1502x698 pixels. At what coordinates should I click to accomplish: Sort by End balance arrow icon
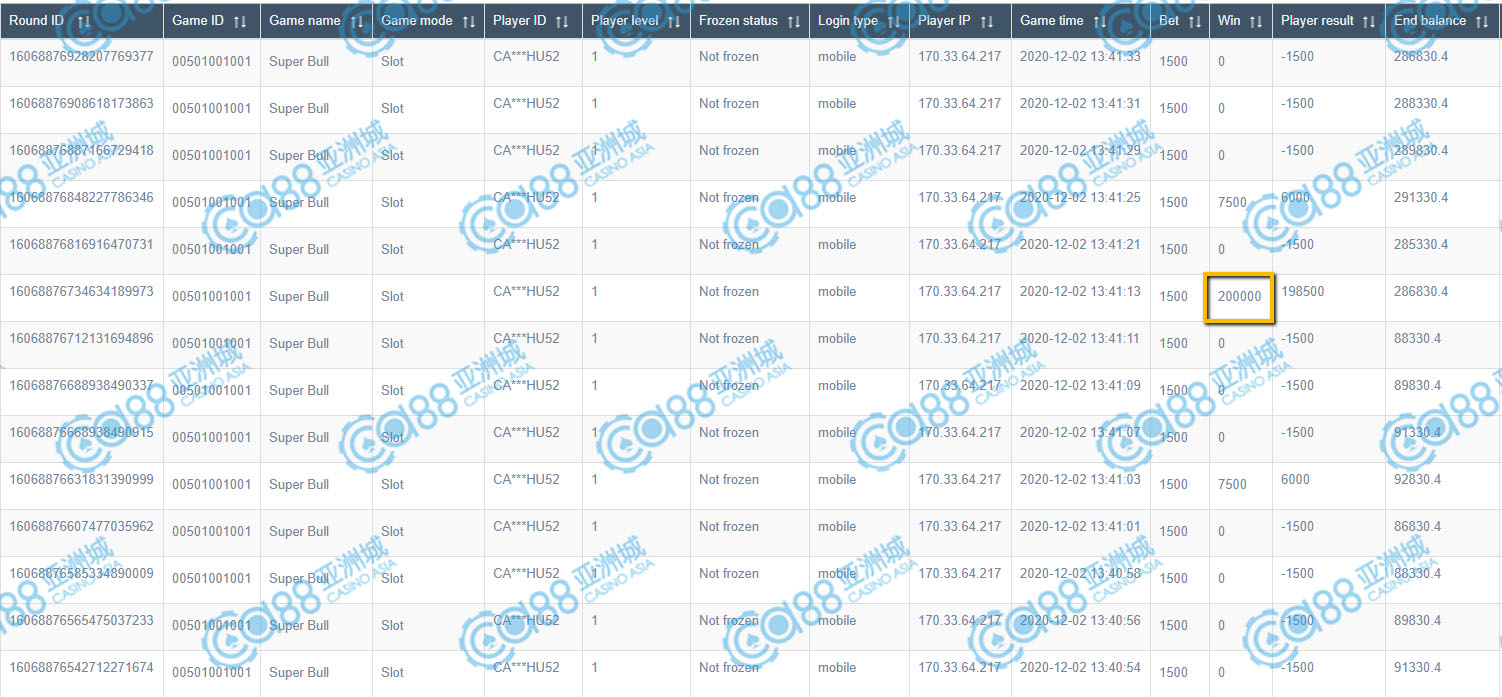(1482, 21)
